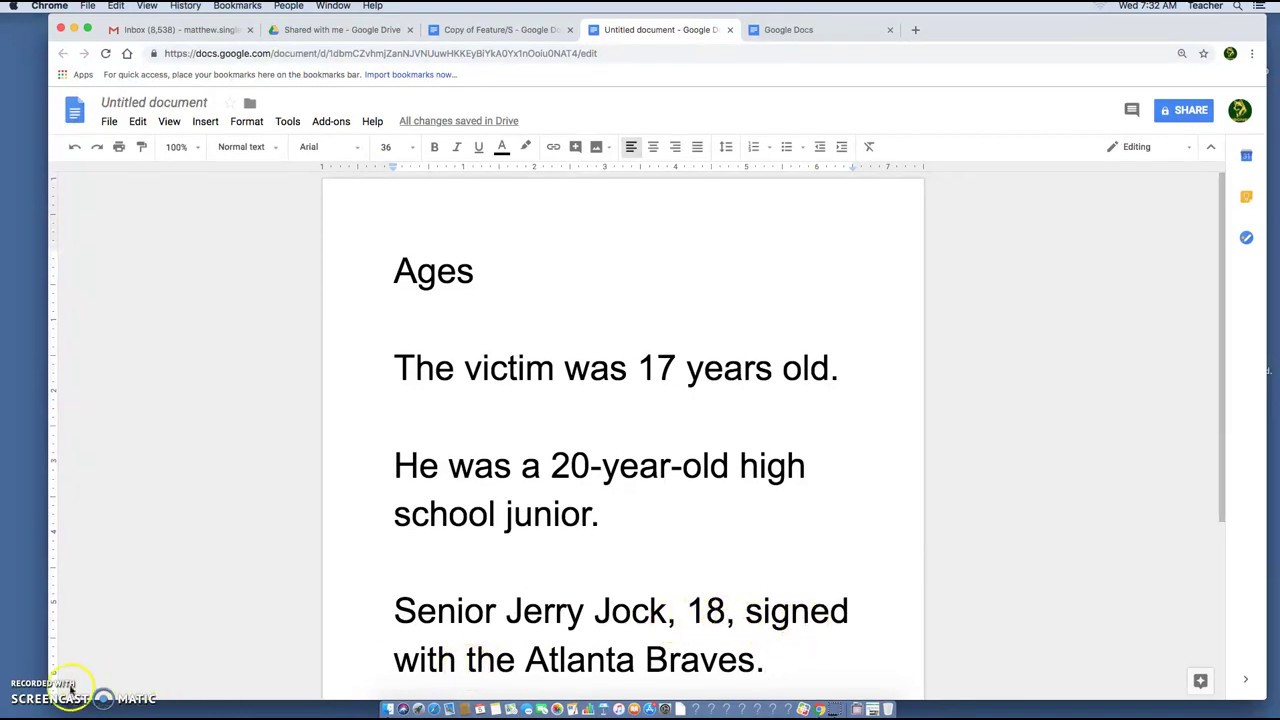Open the Arial font dropdown

[x=329, y=147]
